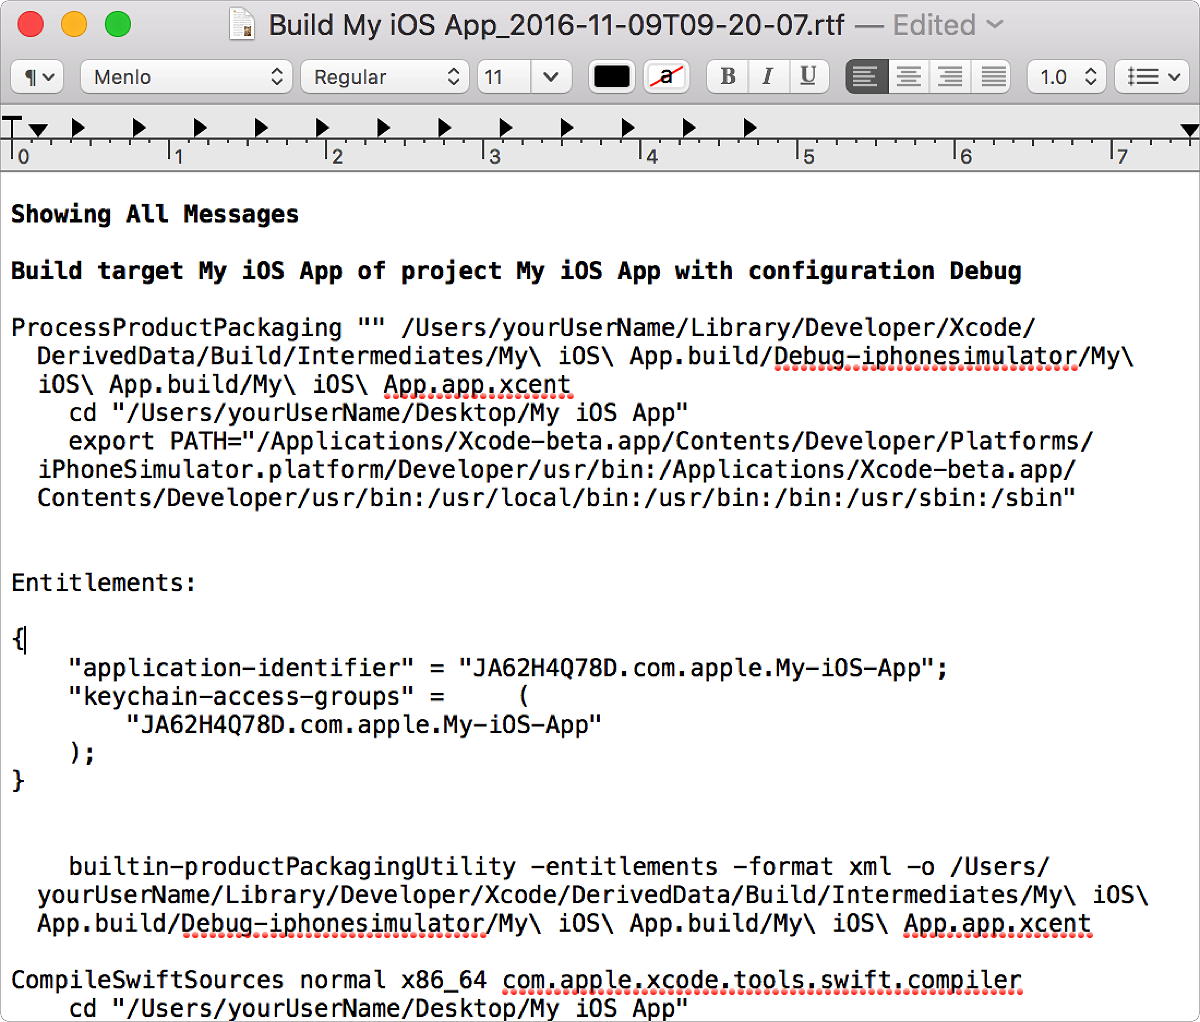This screenshot has width=1200, height=1022.
Task: Click the misspelled word Debug-iphonesimulator in first paragraph
Action: click(x=926, y=357)
